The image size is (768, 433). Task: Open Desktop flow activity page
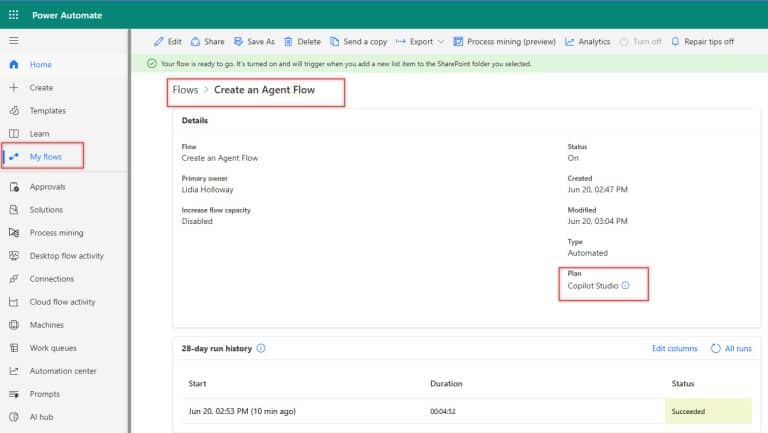(x=66, y=256)
